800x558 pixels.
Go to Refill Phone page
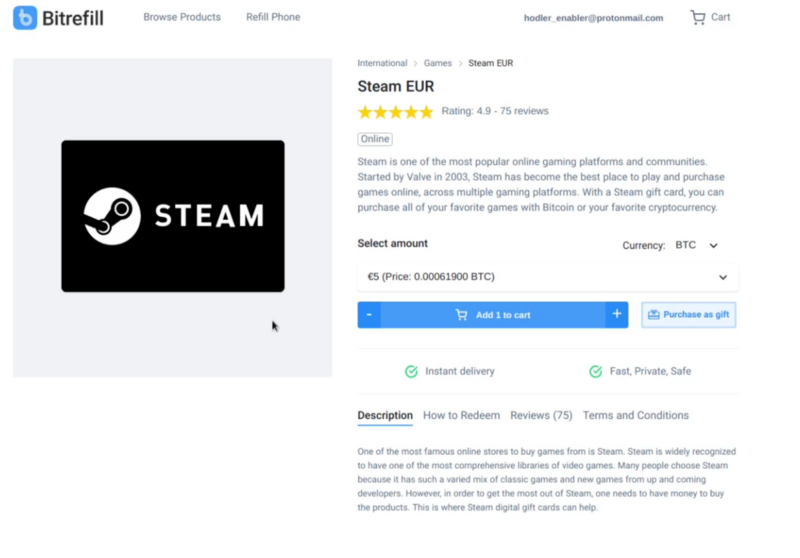point(273,17)
